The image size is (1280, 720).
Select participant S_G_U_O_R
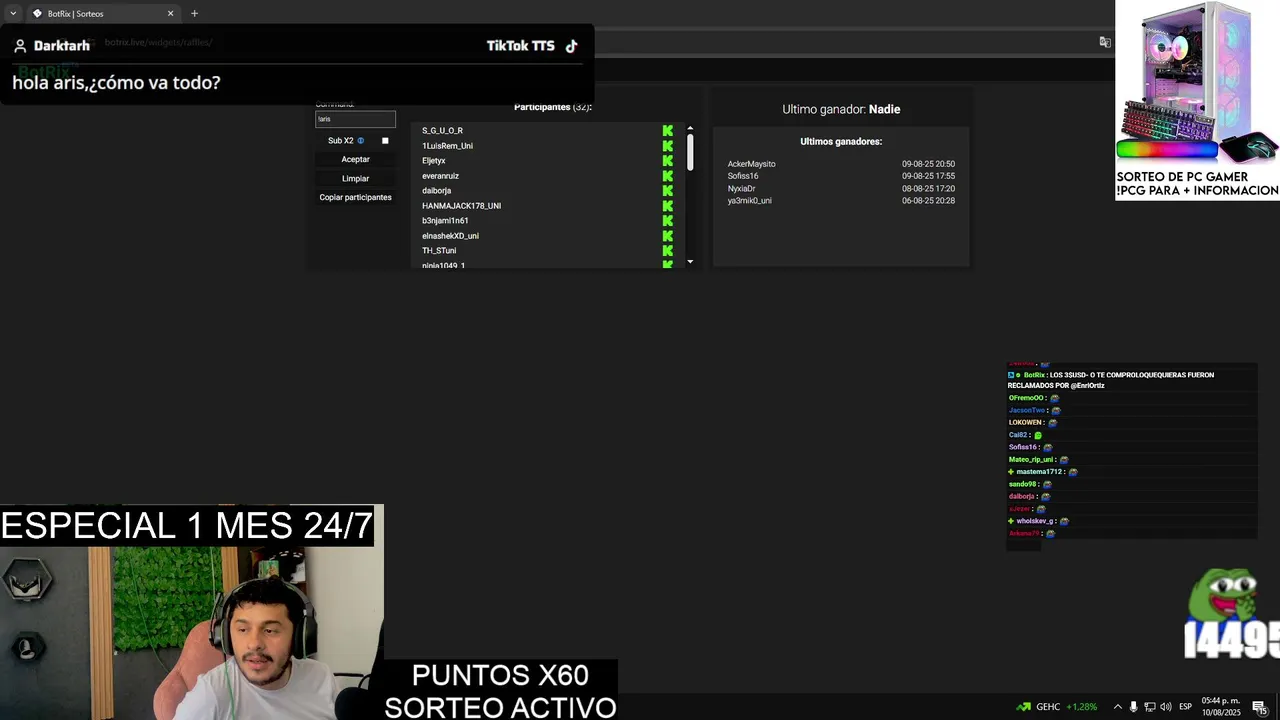(442, 131)
